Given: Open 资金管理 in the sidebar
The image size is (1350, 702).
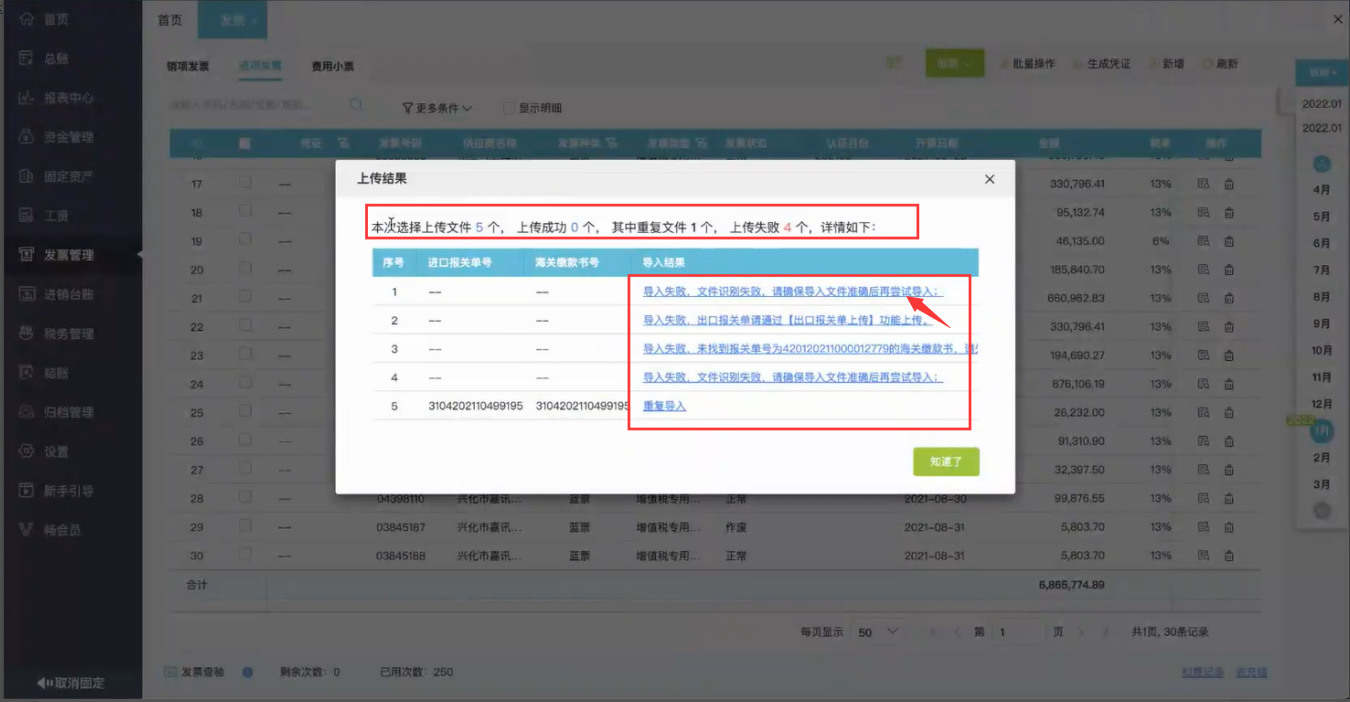Looking at the screenshot, I should (x=68, y=137).
